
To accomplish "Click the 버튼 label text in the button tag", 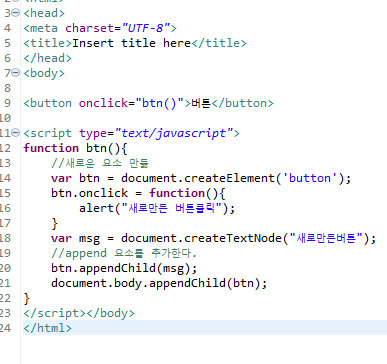I will tap(201, 103).
